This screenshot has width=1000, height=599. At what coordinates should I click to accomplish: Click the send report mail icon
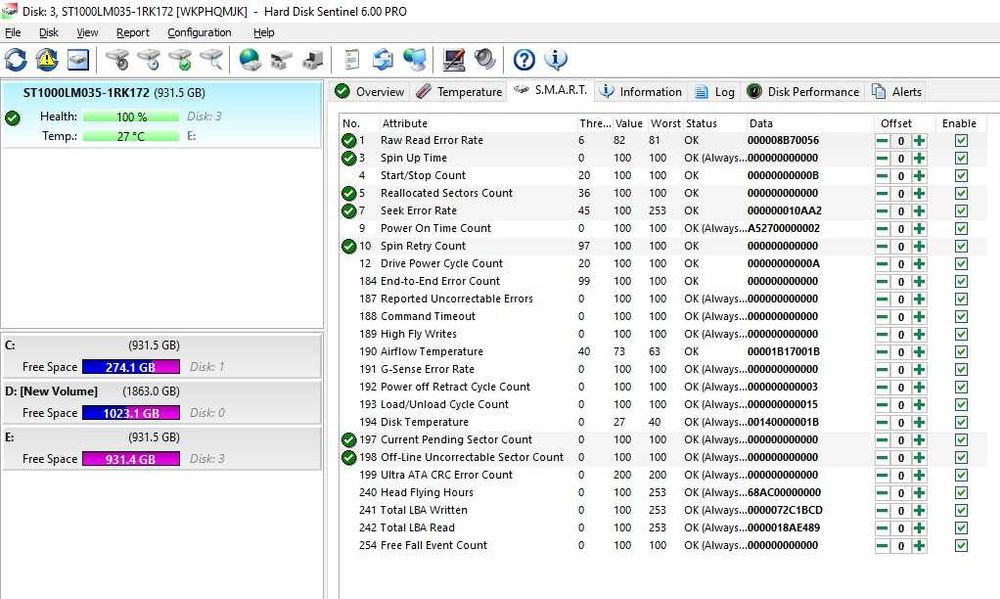(x=383, y=60)
